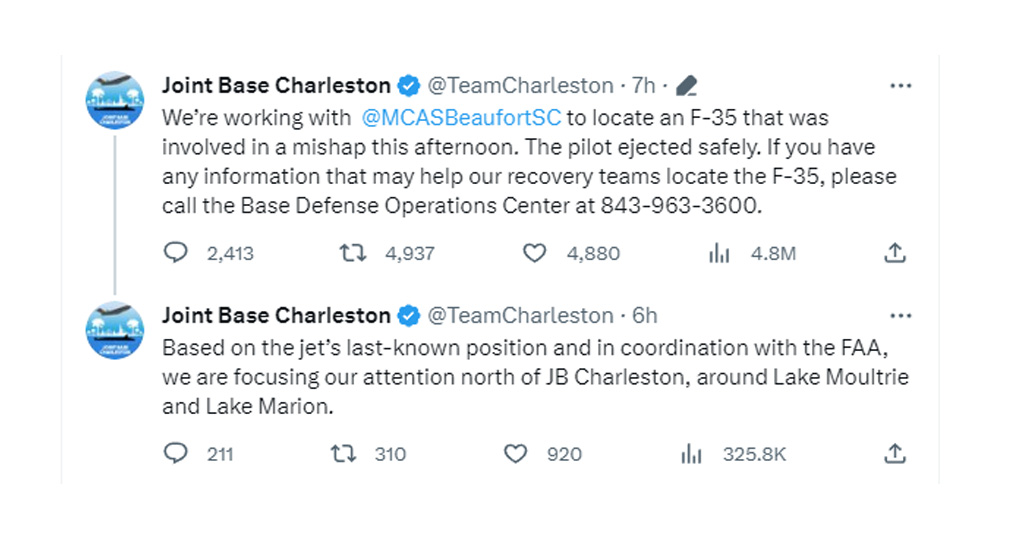Open more options menu on second tweet
1024x539 pixels.
tap(901, 316)
